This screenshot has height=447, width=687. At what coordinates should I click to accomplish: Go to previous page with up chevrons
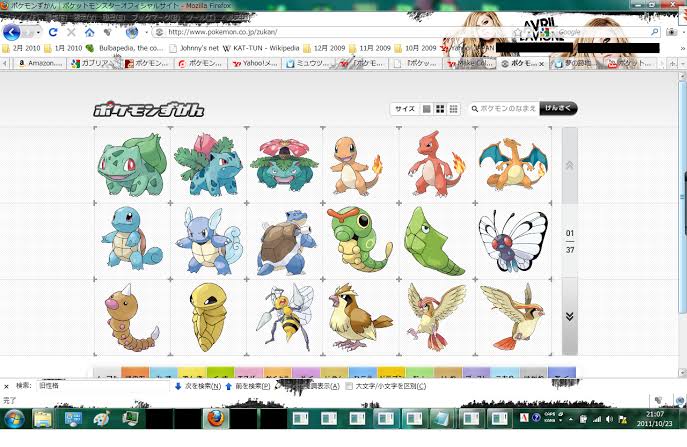(x=570, y=165)
